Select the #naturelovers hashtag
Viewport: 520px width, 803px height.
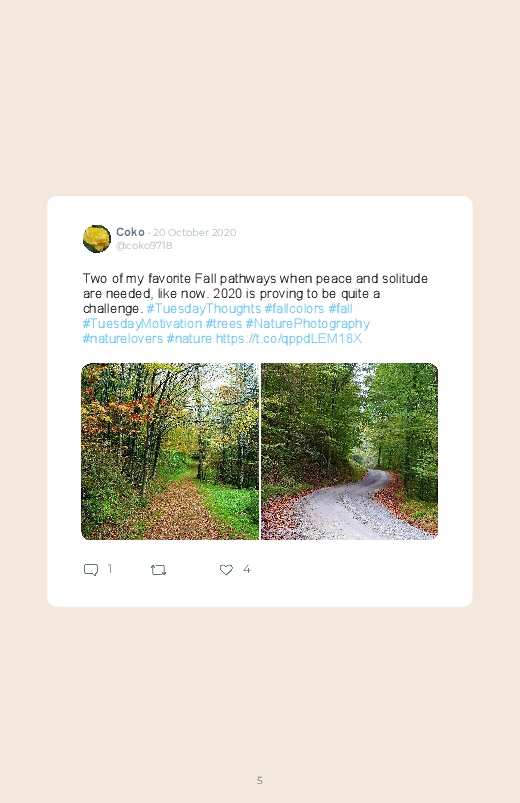coord(123,339)
